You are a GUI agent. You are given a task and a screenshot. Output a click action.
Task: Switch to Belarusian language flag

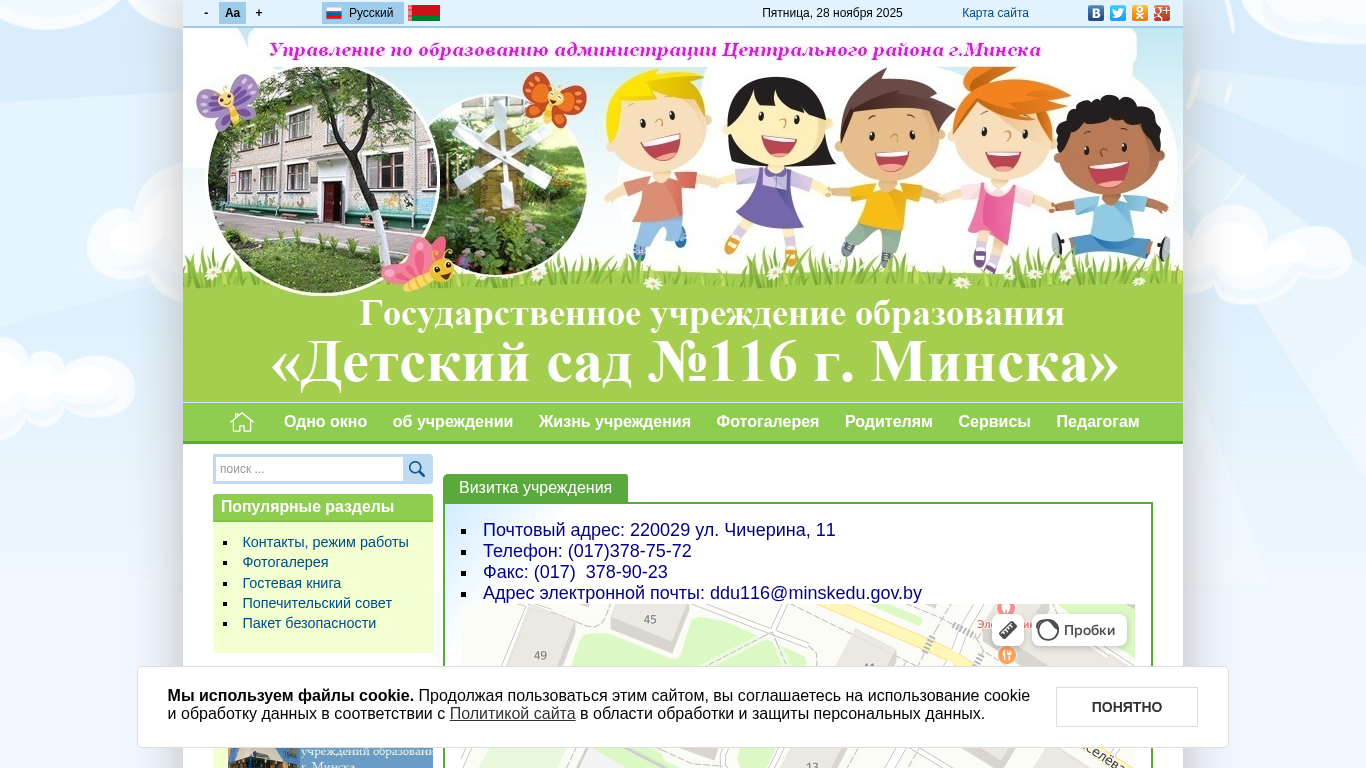pos(424,13)
